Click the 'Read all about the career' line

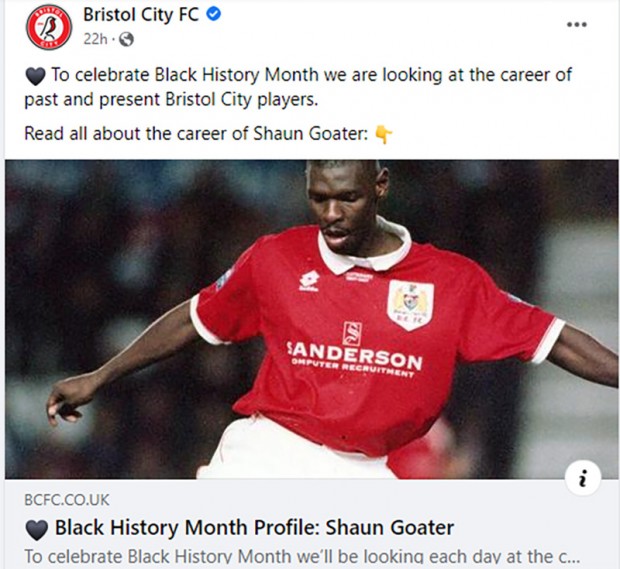(x=197, y=134)
